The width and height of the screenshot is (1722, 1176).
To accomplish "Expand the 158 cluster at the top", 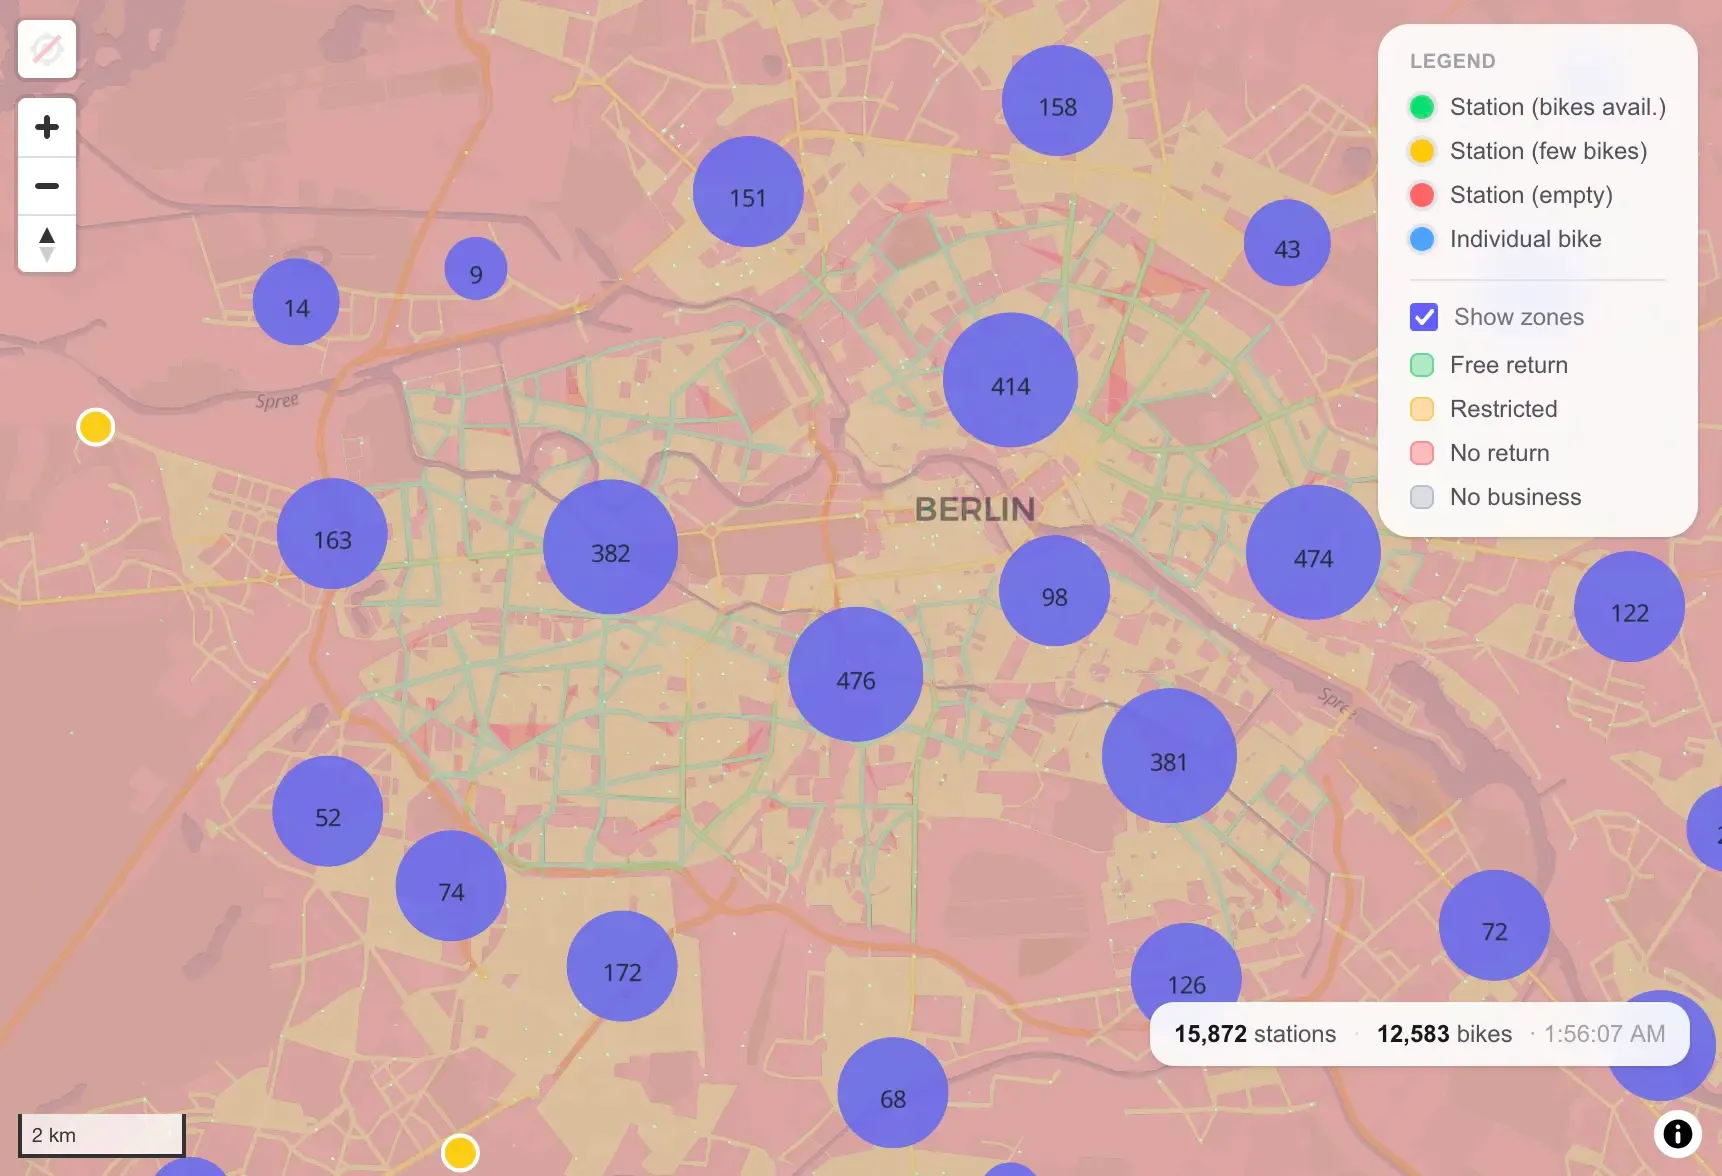I will tap(1056, 107).
